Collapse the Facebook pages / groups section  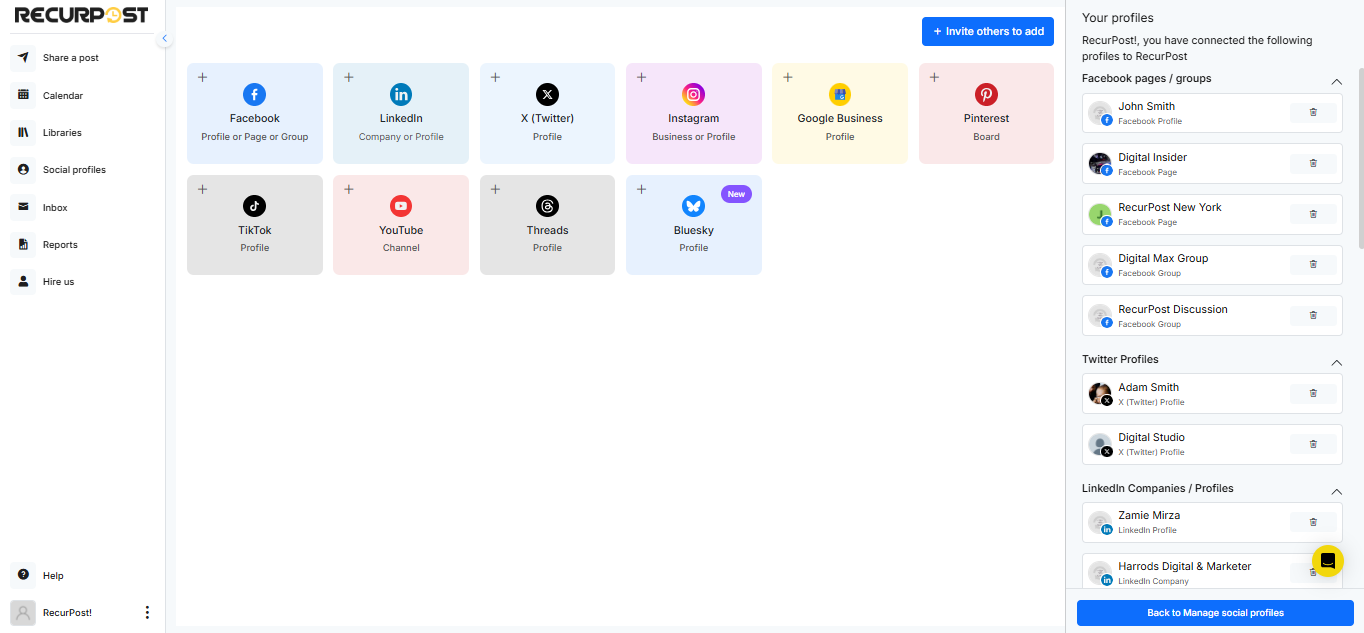(x=1336, y=81)
